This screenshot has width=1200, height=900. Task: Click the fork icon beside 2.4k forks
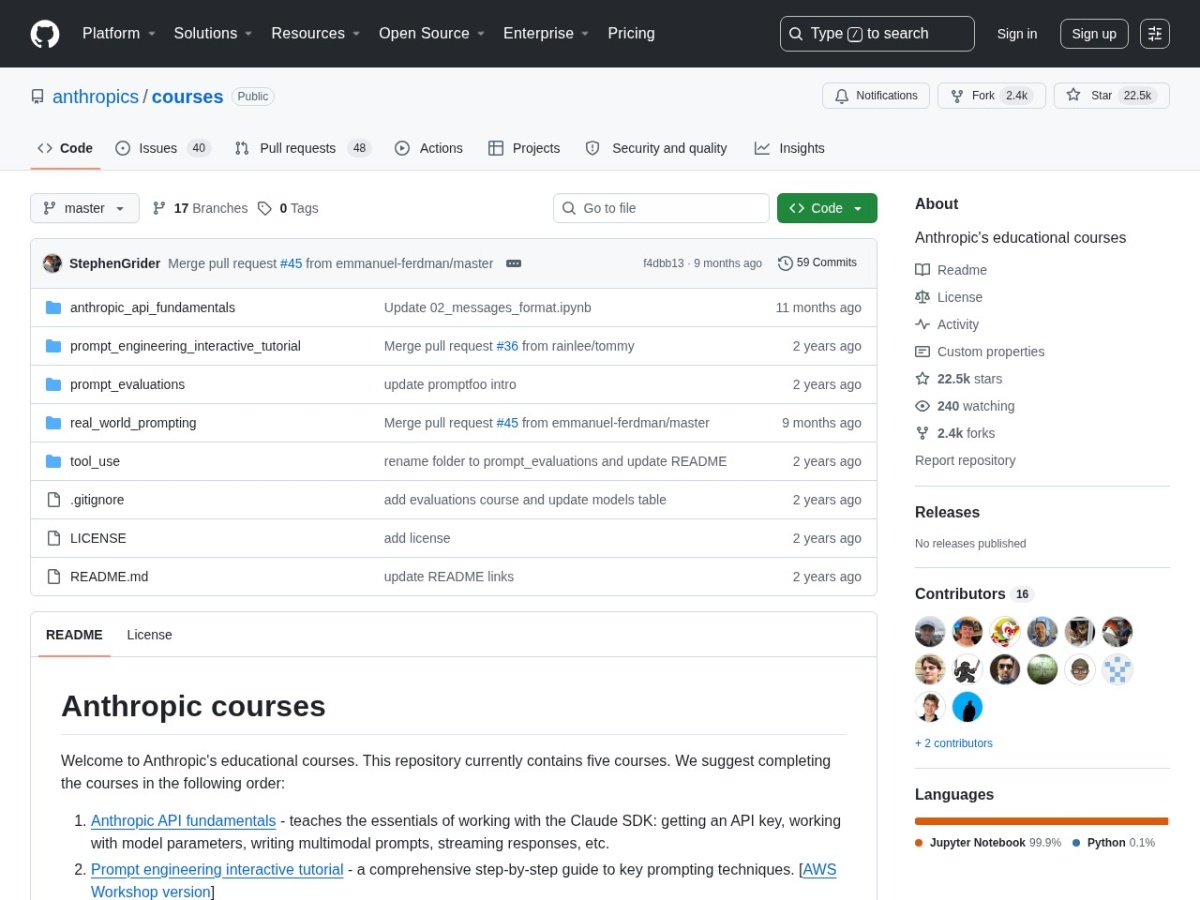(922, 433)
